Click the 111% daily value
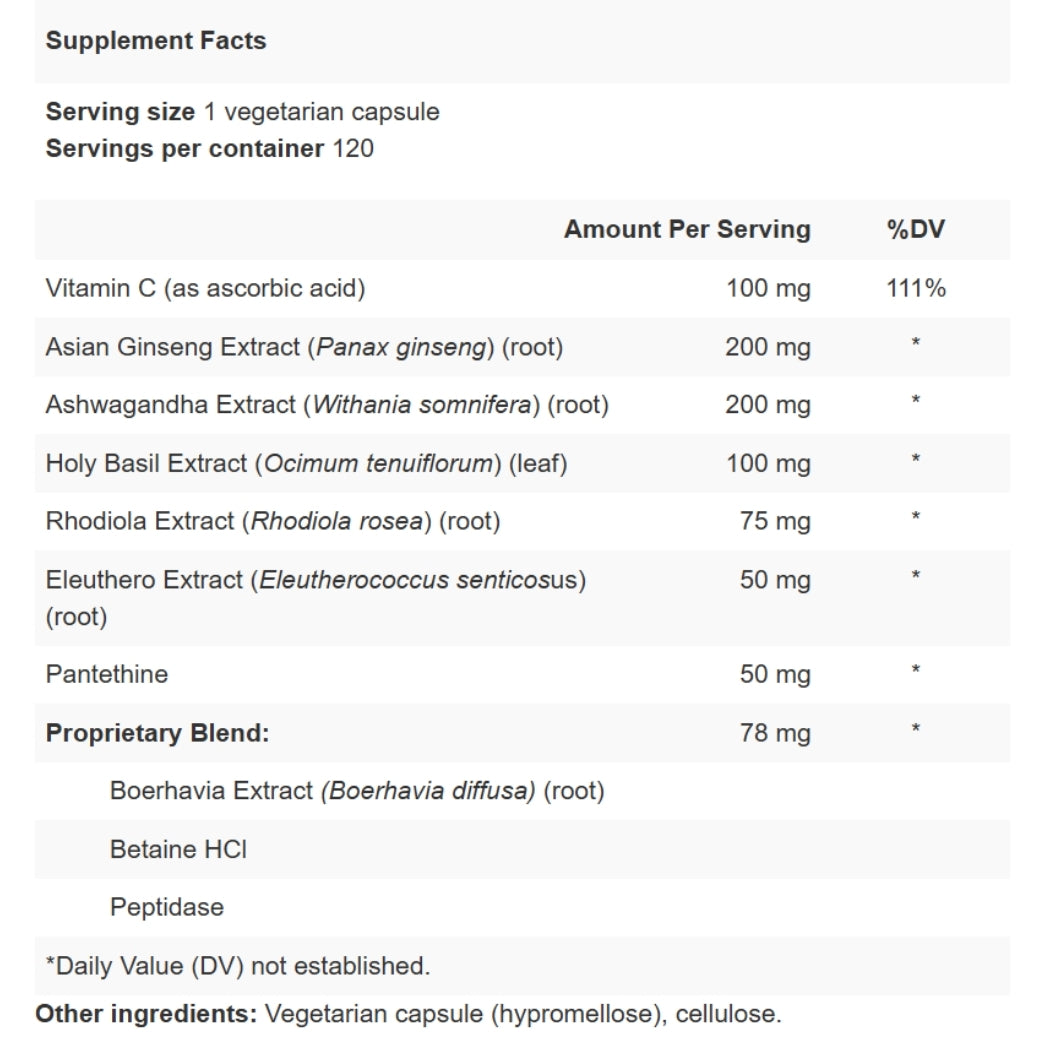Viewport: 1048px width, 1048px height. click(x=915, y=289)
